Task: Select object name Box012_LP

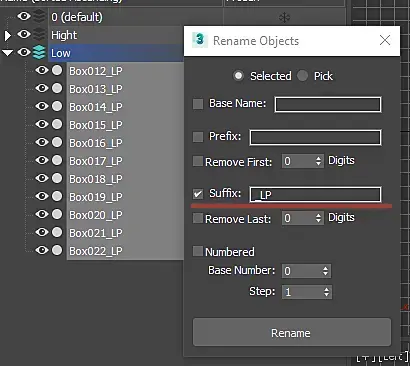Action: click(x=96, y=71)
